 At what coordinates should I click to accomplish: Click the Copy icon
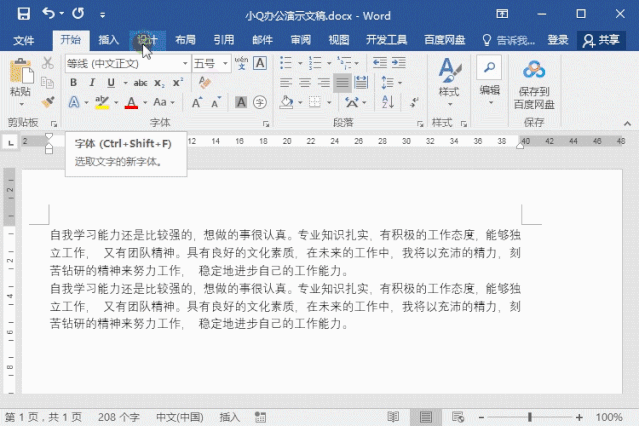[x=48, y=83]
